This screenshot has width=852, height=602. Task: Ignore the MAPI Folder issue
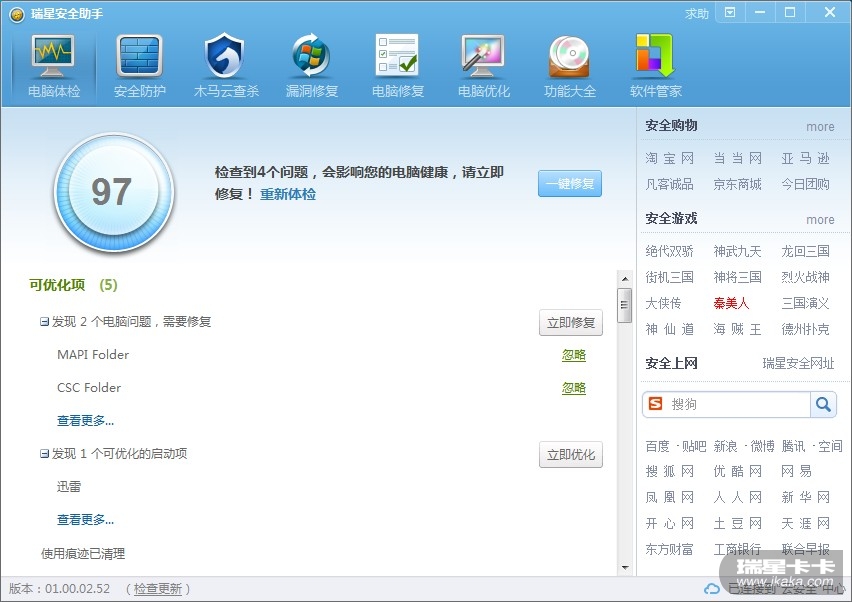(574, 355)
